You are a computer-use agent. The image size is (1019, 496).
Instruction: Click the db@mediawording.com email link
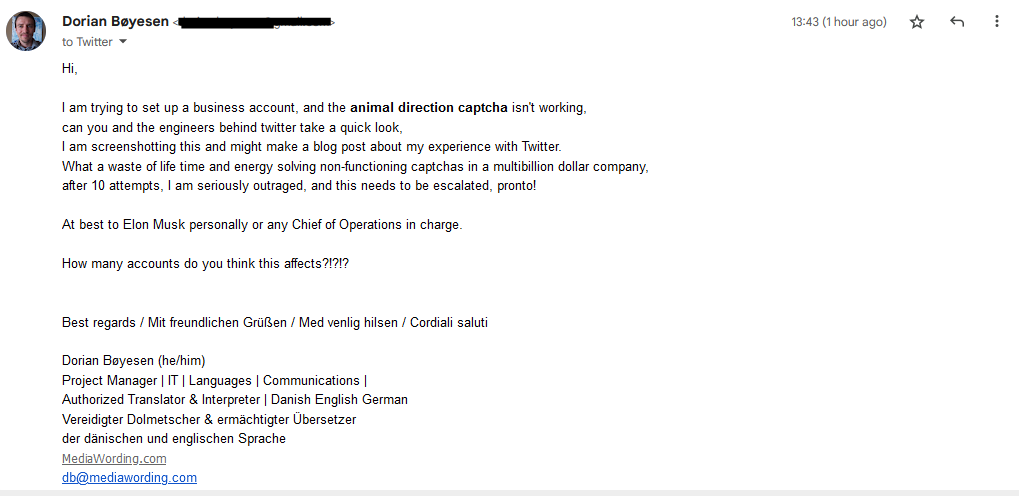[x=129, y=478]
